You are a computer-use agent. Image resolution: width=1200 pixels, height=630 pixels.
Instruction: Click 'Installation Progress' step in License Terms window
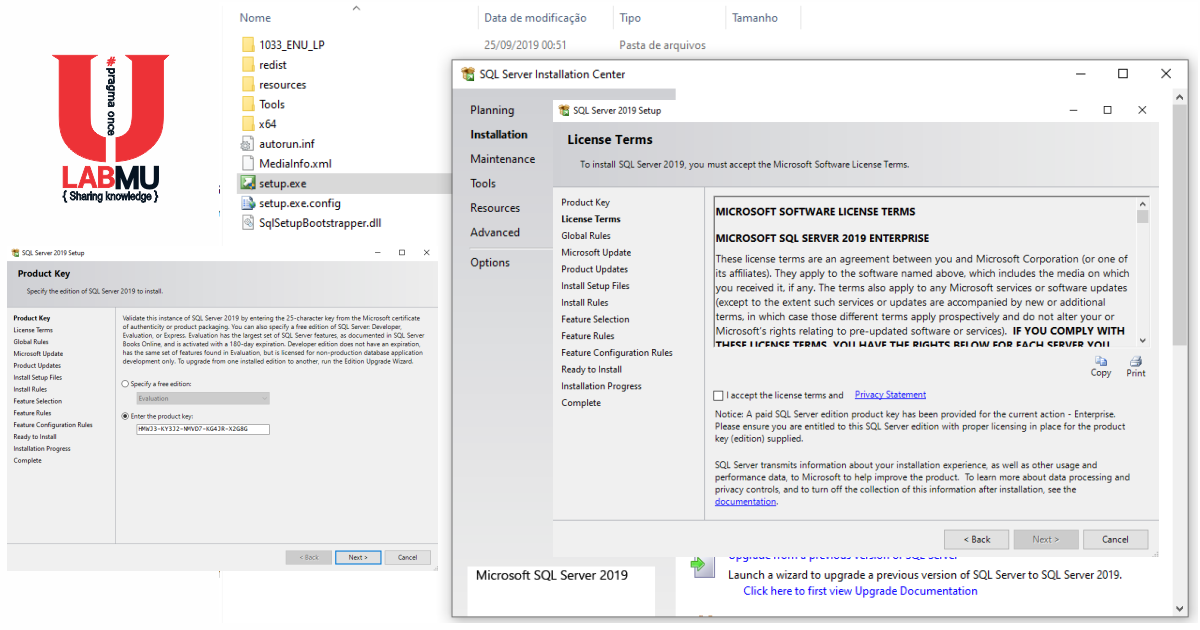[x=601, y=386]
